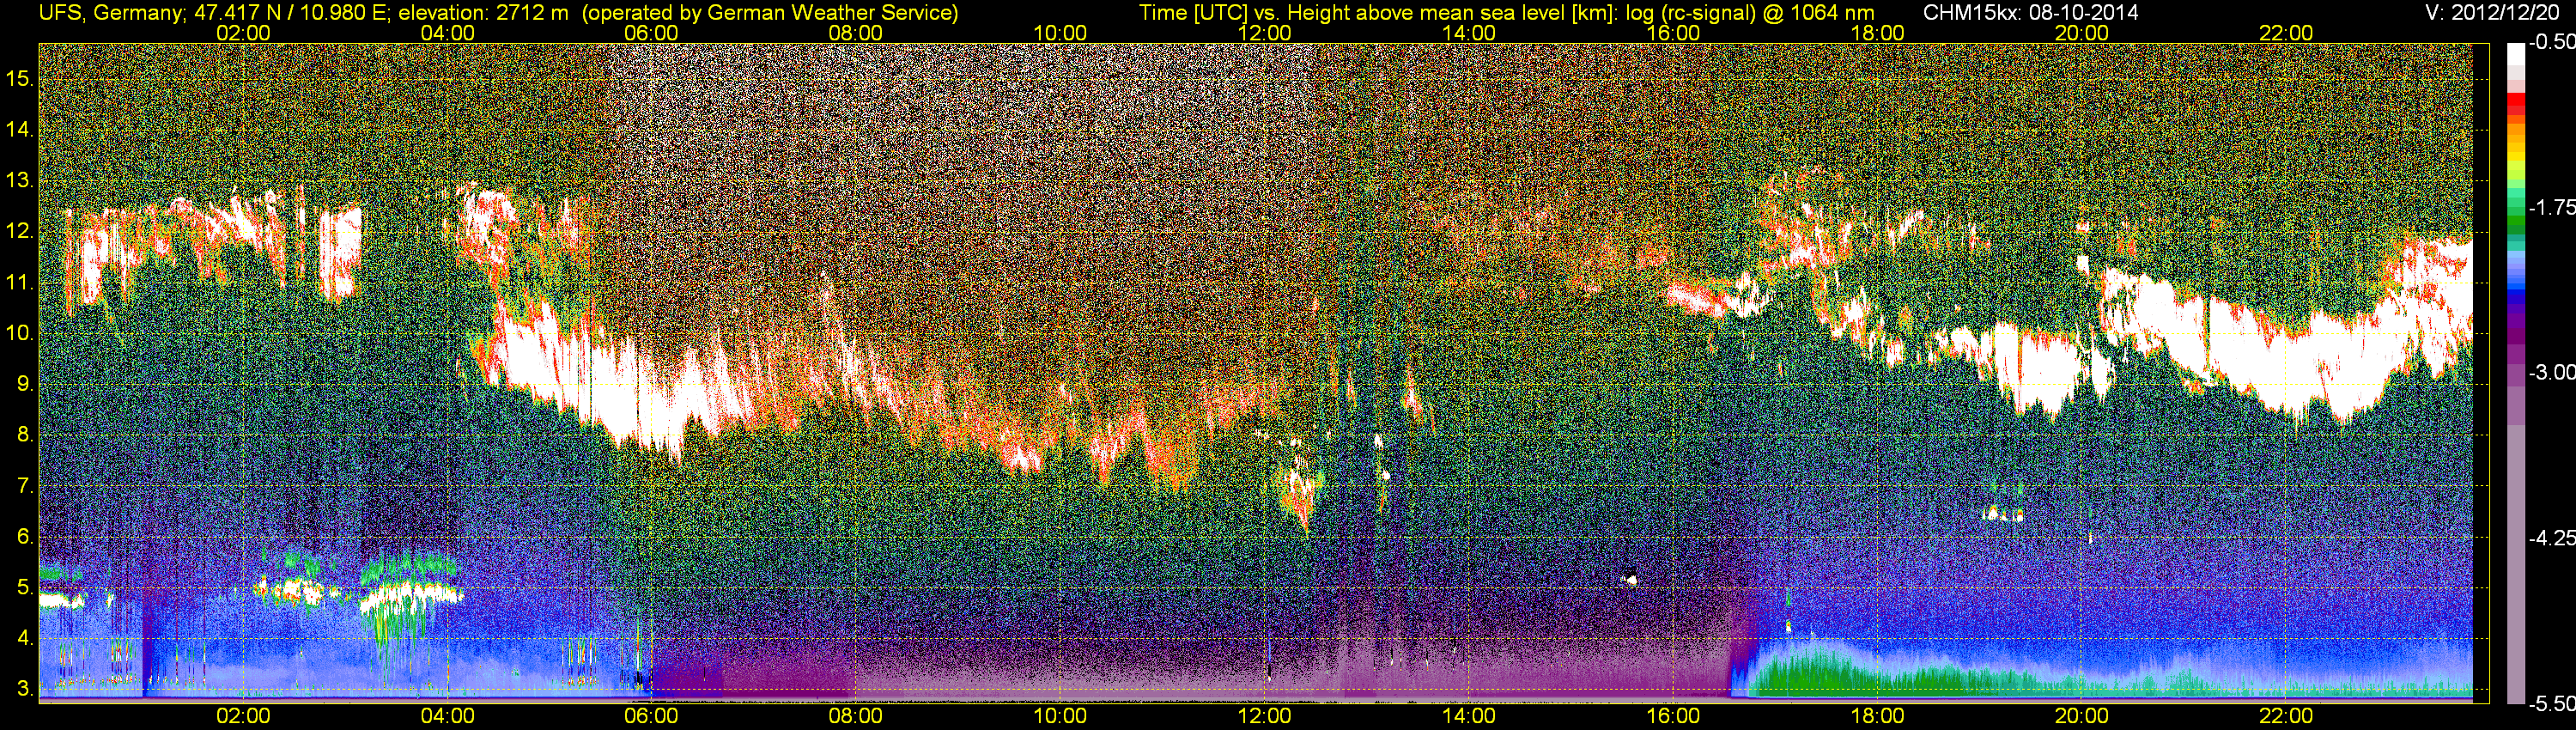Click the '06:00' label on the top time axis
The height and width of the screenshot is (730, 2576).
(x=651, y=32)
